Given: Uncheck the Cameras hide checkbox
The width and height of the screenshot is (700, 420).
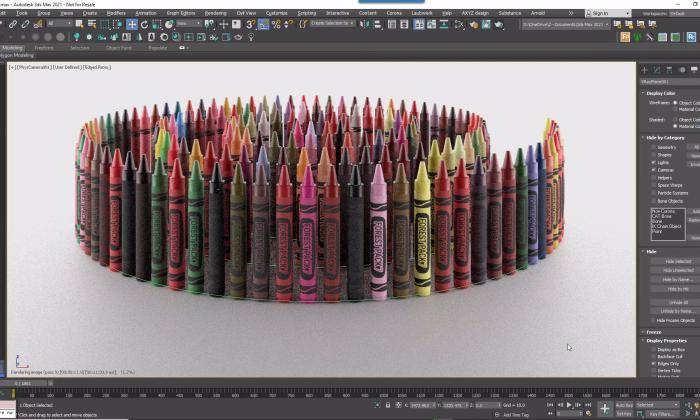Looking at the screenshot, I should (654, 170).
